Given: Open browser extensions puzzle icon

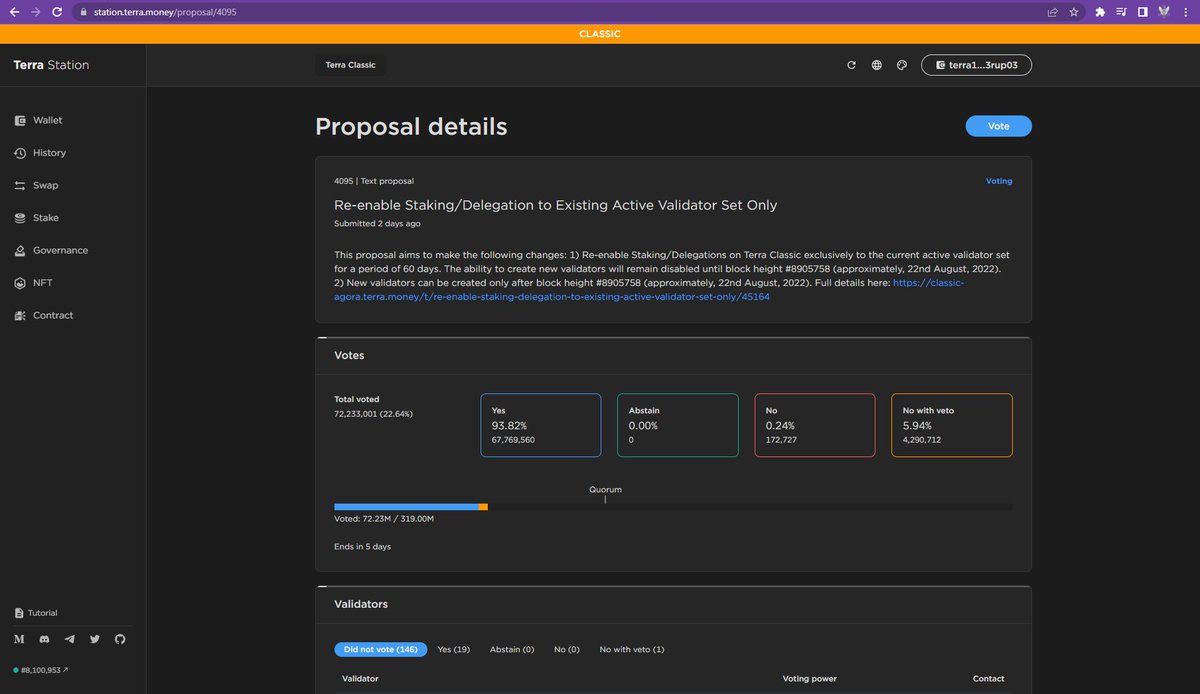Looking at the screenshot, I should (x=1101, y=12).
